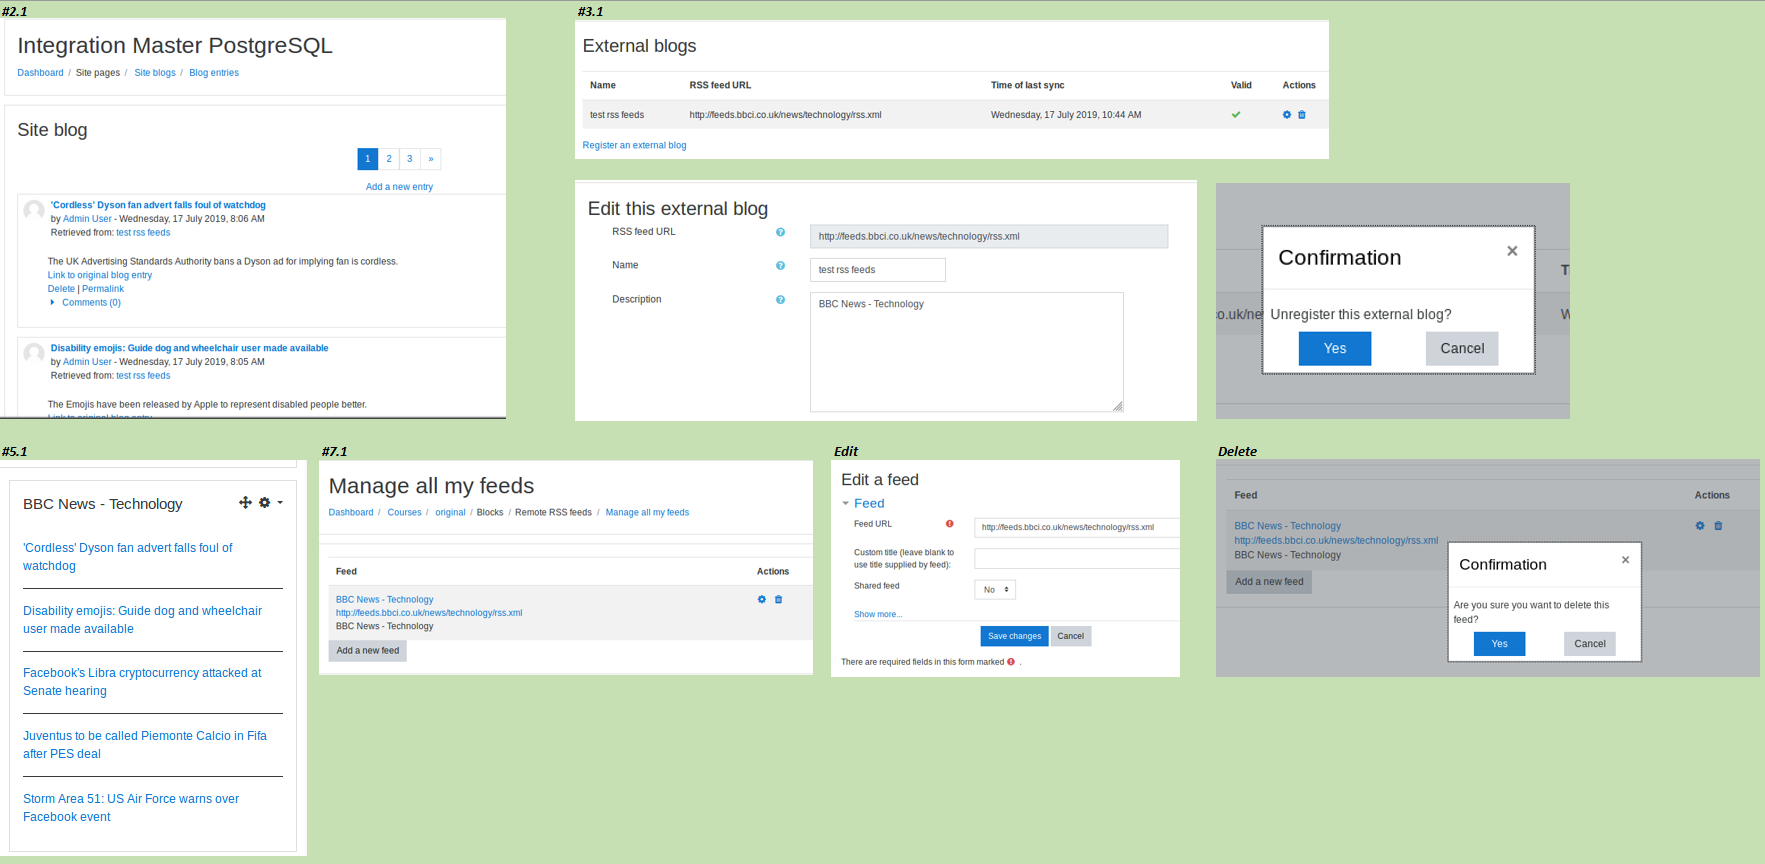Click Link to original blog entry

pyautogui.click(x=100, y=275)
